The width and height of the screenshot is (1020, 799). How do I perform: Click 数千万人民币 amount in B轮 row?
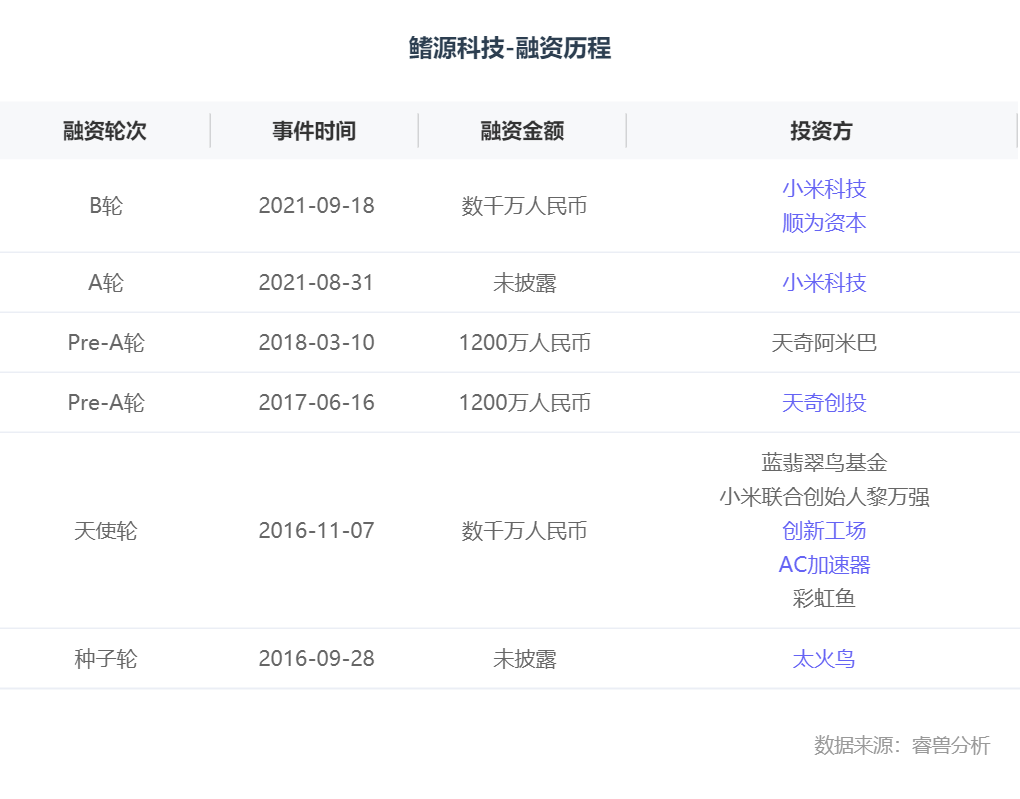524,206
